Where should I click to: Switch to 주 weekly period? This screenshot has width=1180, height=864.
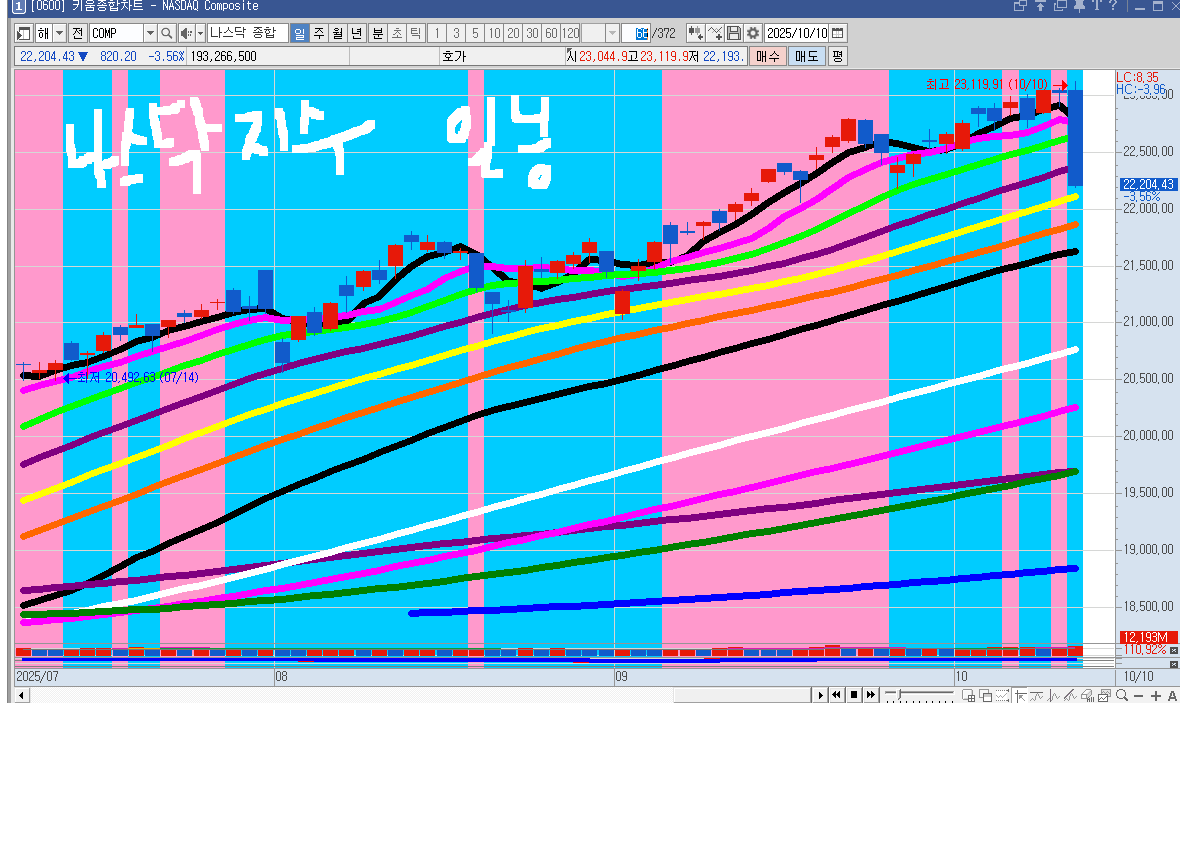tap(318, 33)
